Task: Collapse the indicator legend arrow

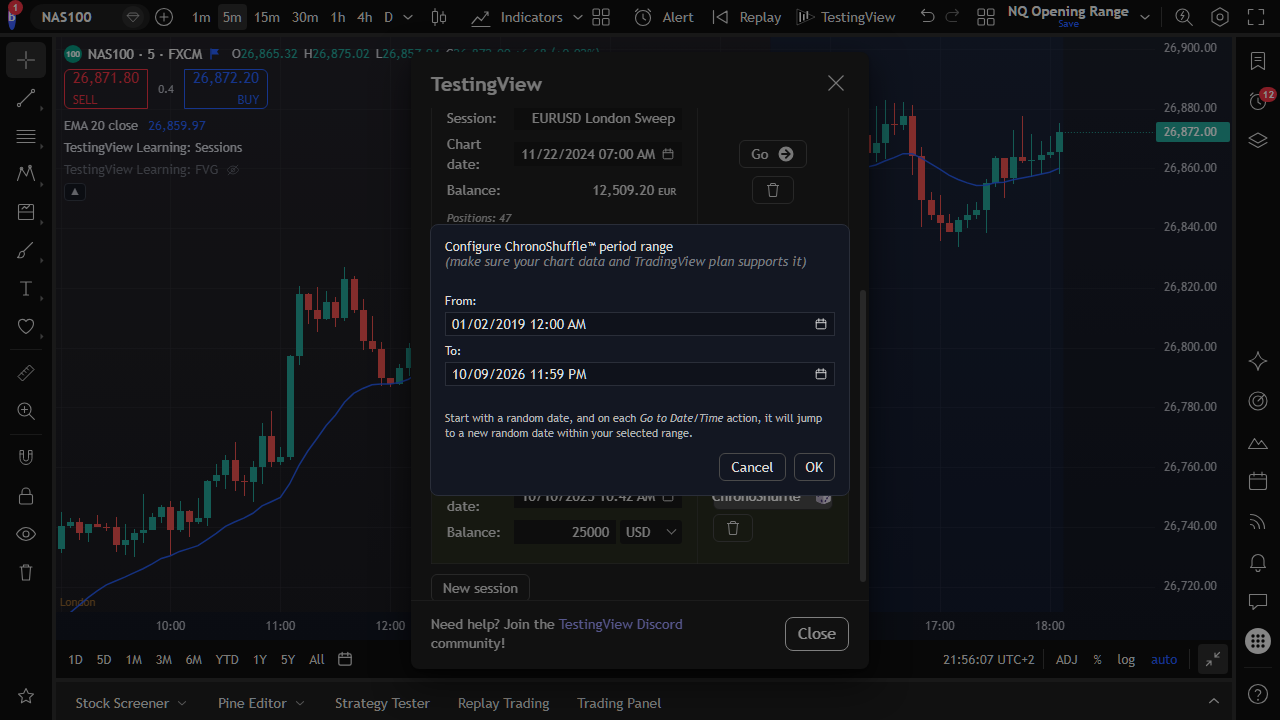Action: pyautogui.click(x=75, y=192)
